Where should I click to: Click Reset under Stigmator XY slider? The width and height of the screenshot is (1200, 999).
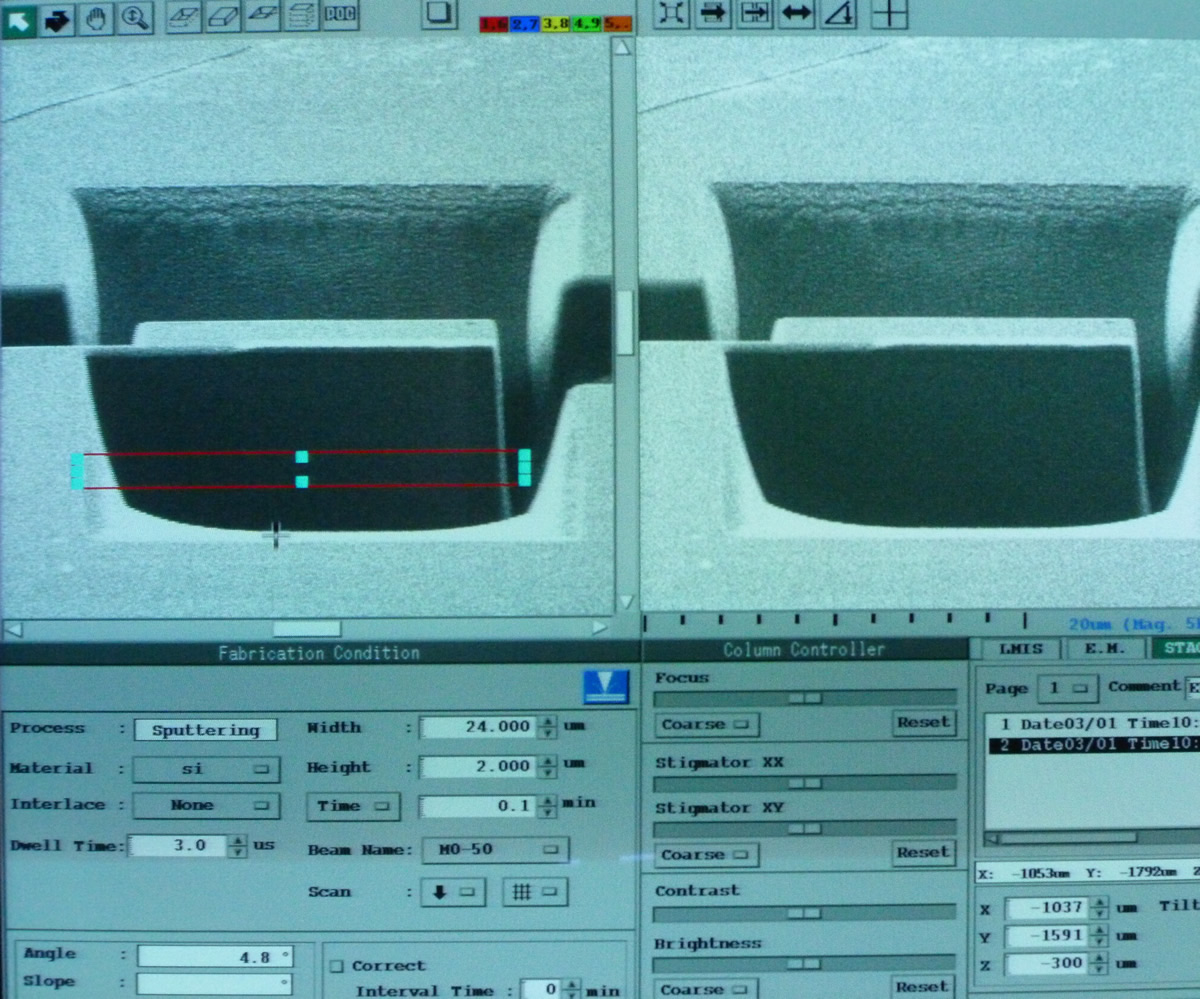point(922,853)
